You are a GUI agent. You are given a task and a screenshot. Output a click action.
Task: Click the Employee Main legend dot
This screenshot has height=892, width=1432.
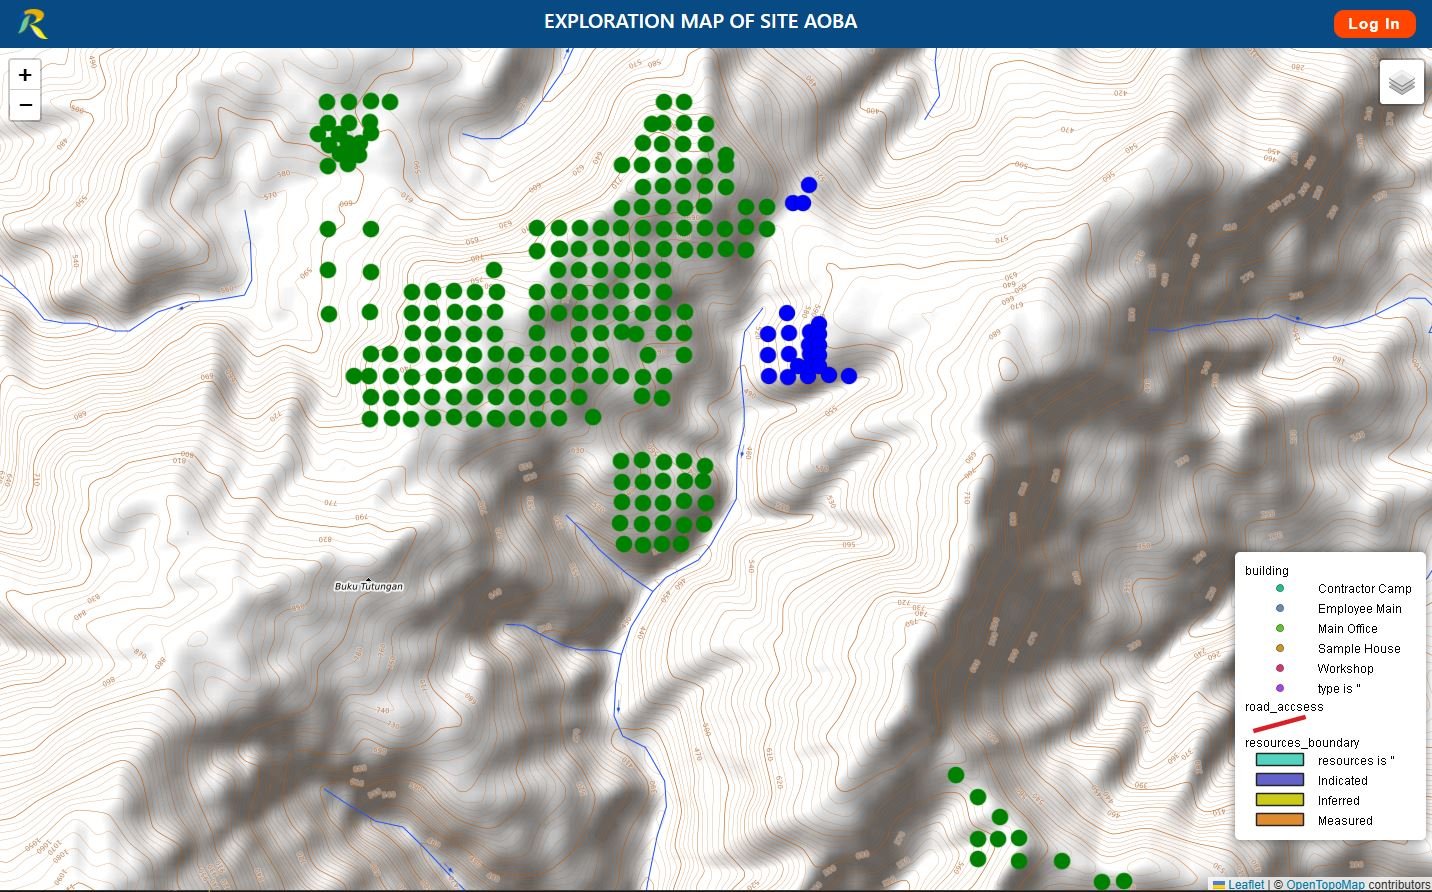(x=1279, y=608)
